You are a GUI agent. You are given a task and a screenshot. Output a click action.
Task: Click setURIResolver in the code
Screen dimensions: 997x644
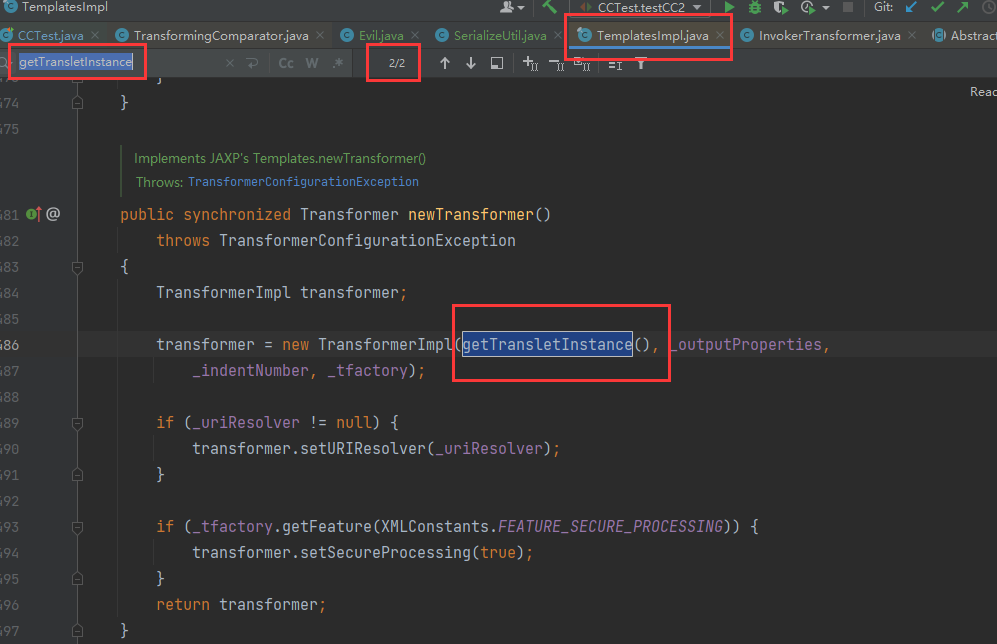coord(362,449)
